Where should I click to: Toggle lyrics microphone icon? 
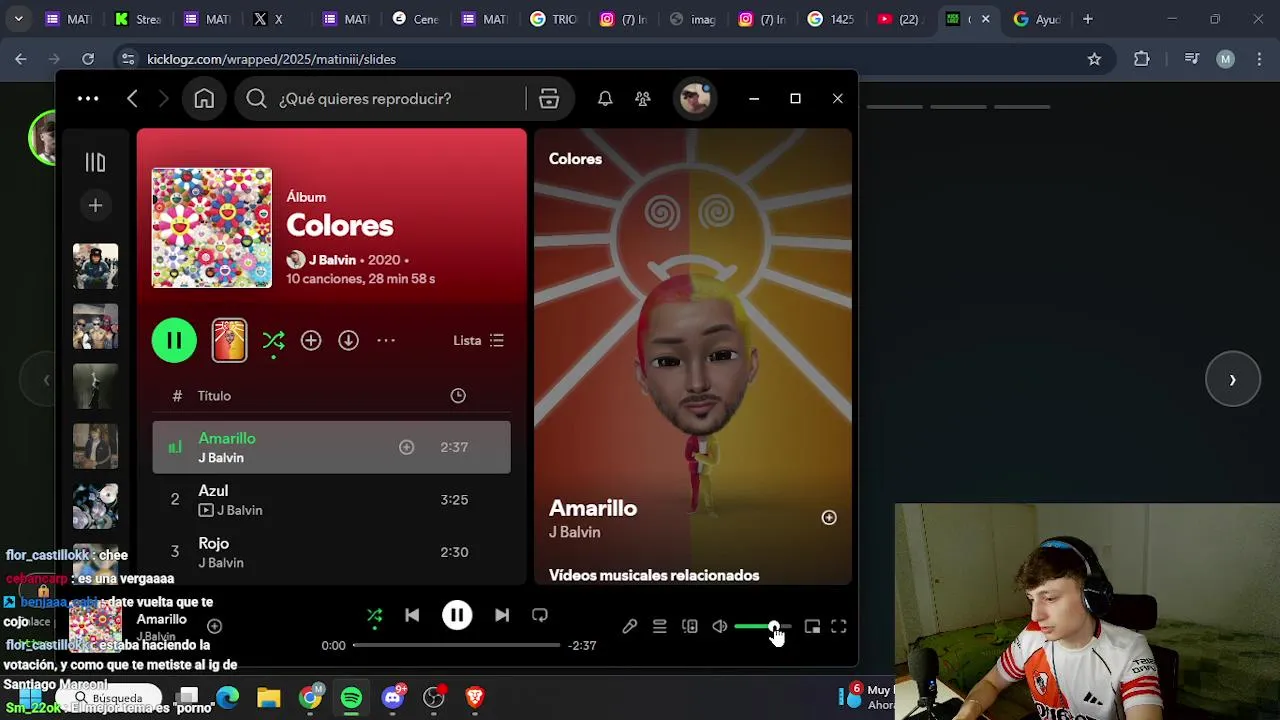pyautogui.click(x=630, y=627)
